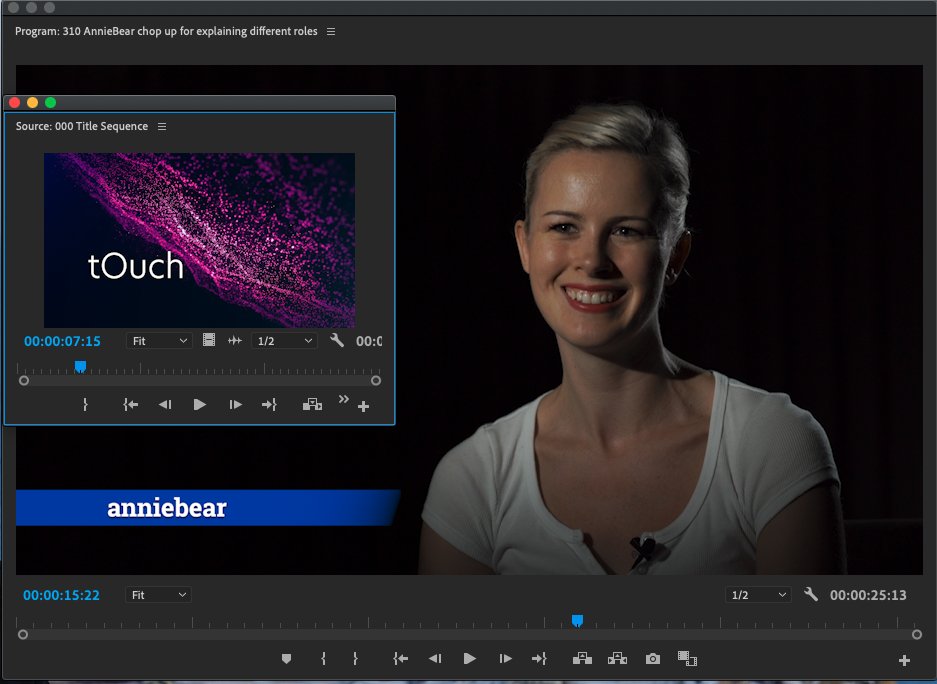Open Program monitor wrench settings
This screenshot has width=937, height=684.
point(810,594)
